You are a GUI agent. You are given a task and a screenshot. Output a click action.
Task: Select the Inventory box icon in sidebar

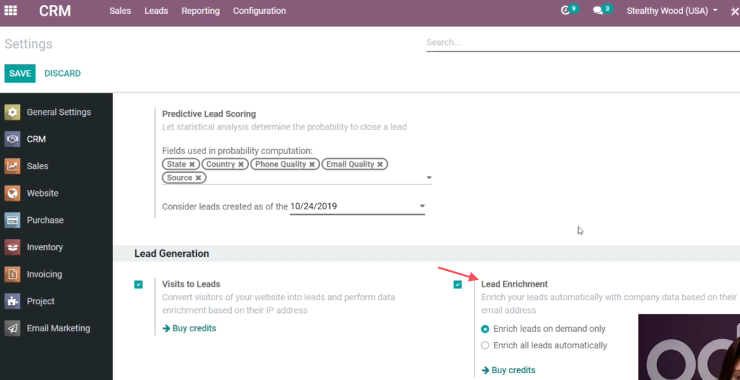[12, 247]
